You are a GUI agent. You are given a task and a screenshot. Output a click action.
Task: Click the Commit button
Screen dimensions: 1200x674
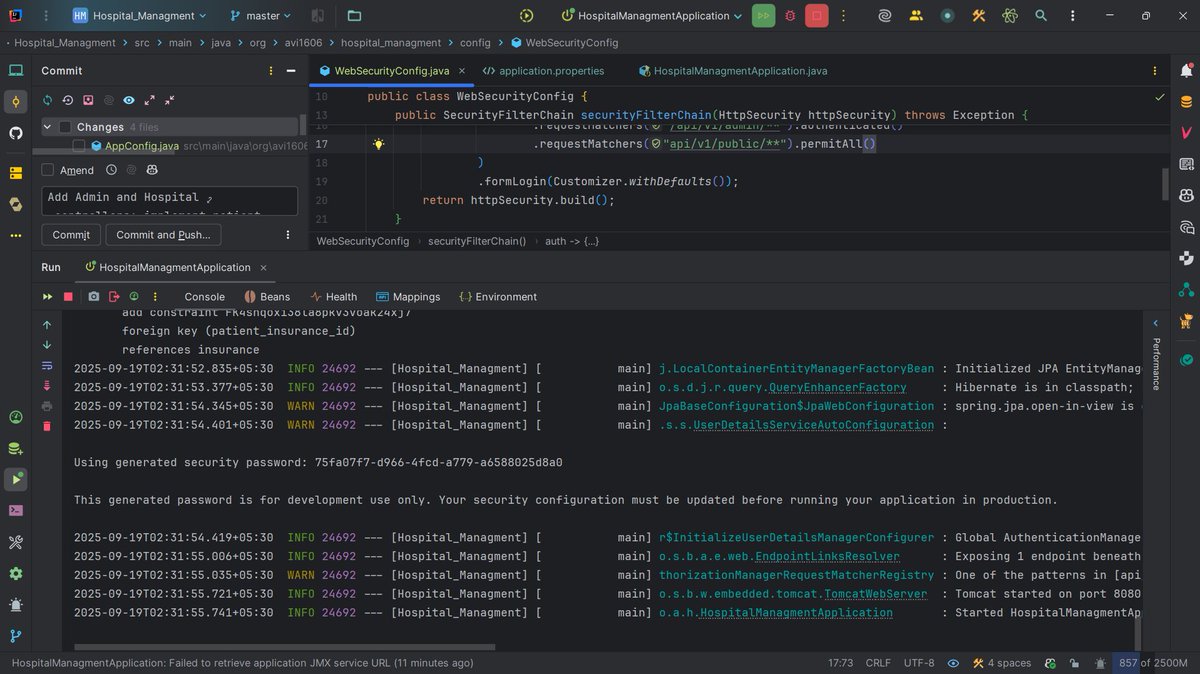[71, 235]
